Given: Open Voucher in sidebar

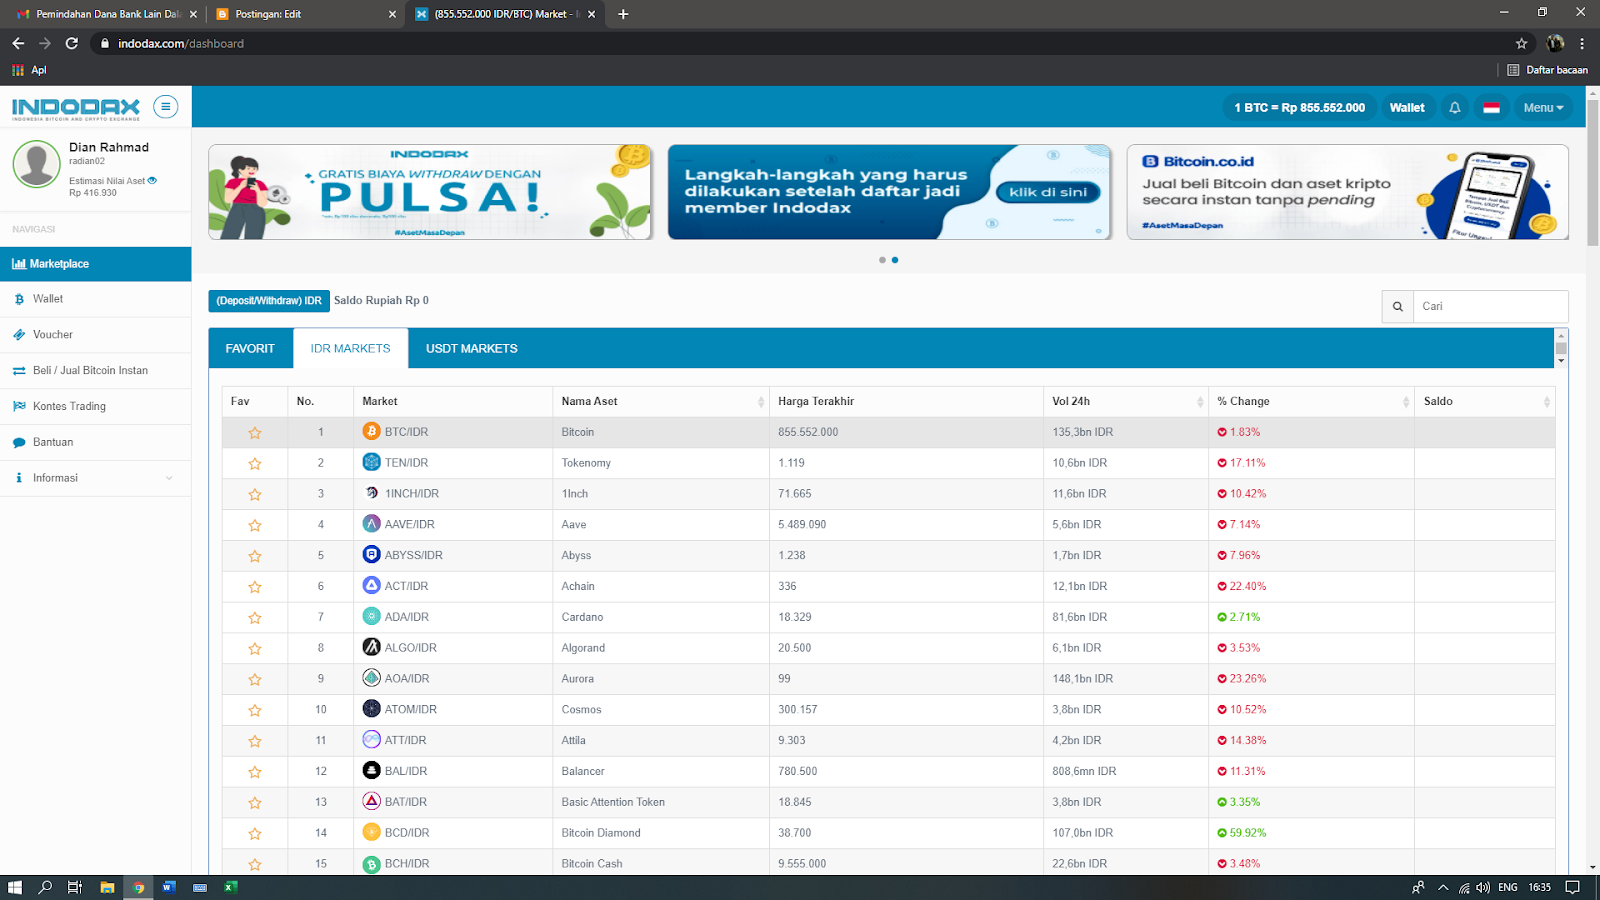Looking at the screenshot, I should (96, 335).
